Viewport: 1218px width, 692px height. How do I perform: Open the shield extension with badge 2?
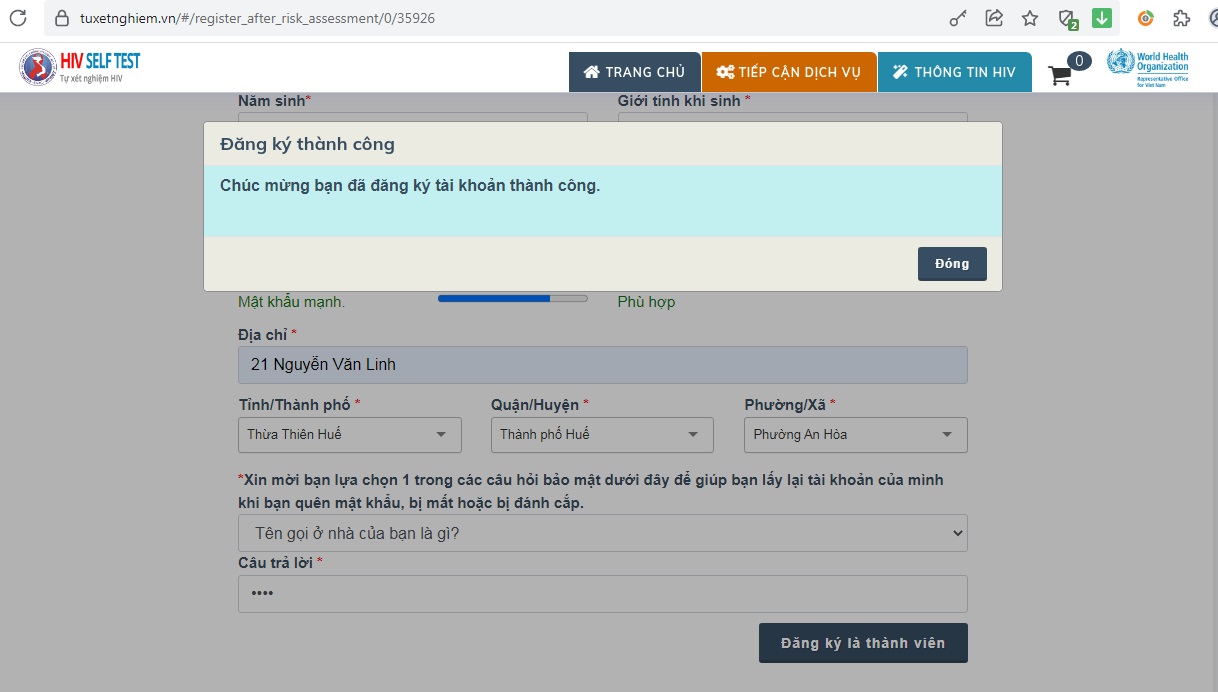[x=1067, y=18]
